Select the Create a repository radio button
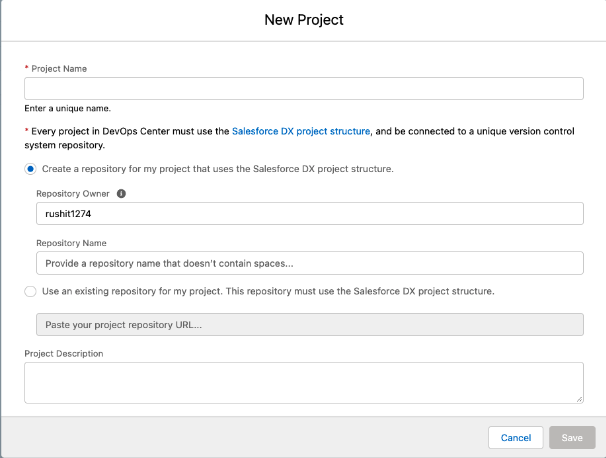606x458 pixels. (31, 169)
